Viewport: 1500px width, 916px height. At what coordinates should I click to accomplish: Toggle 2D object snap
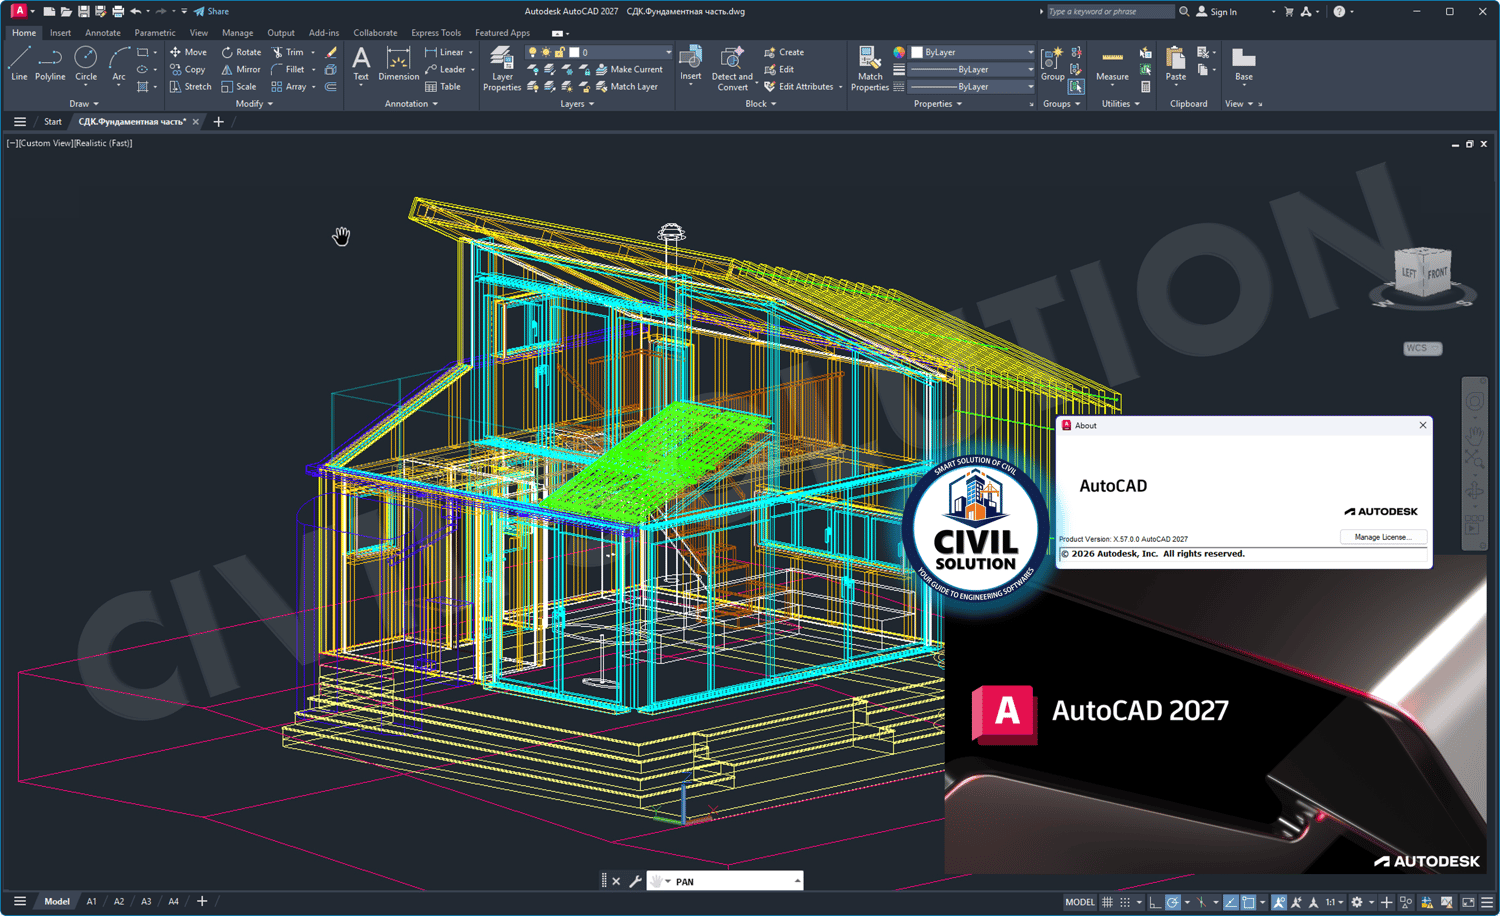[x=1249, y=902]
